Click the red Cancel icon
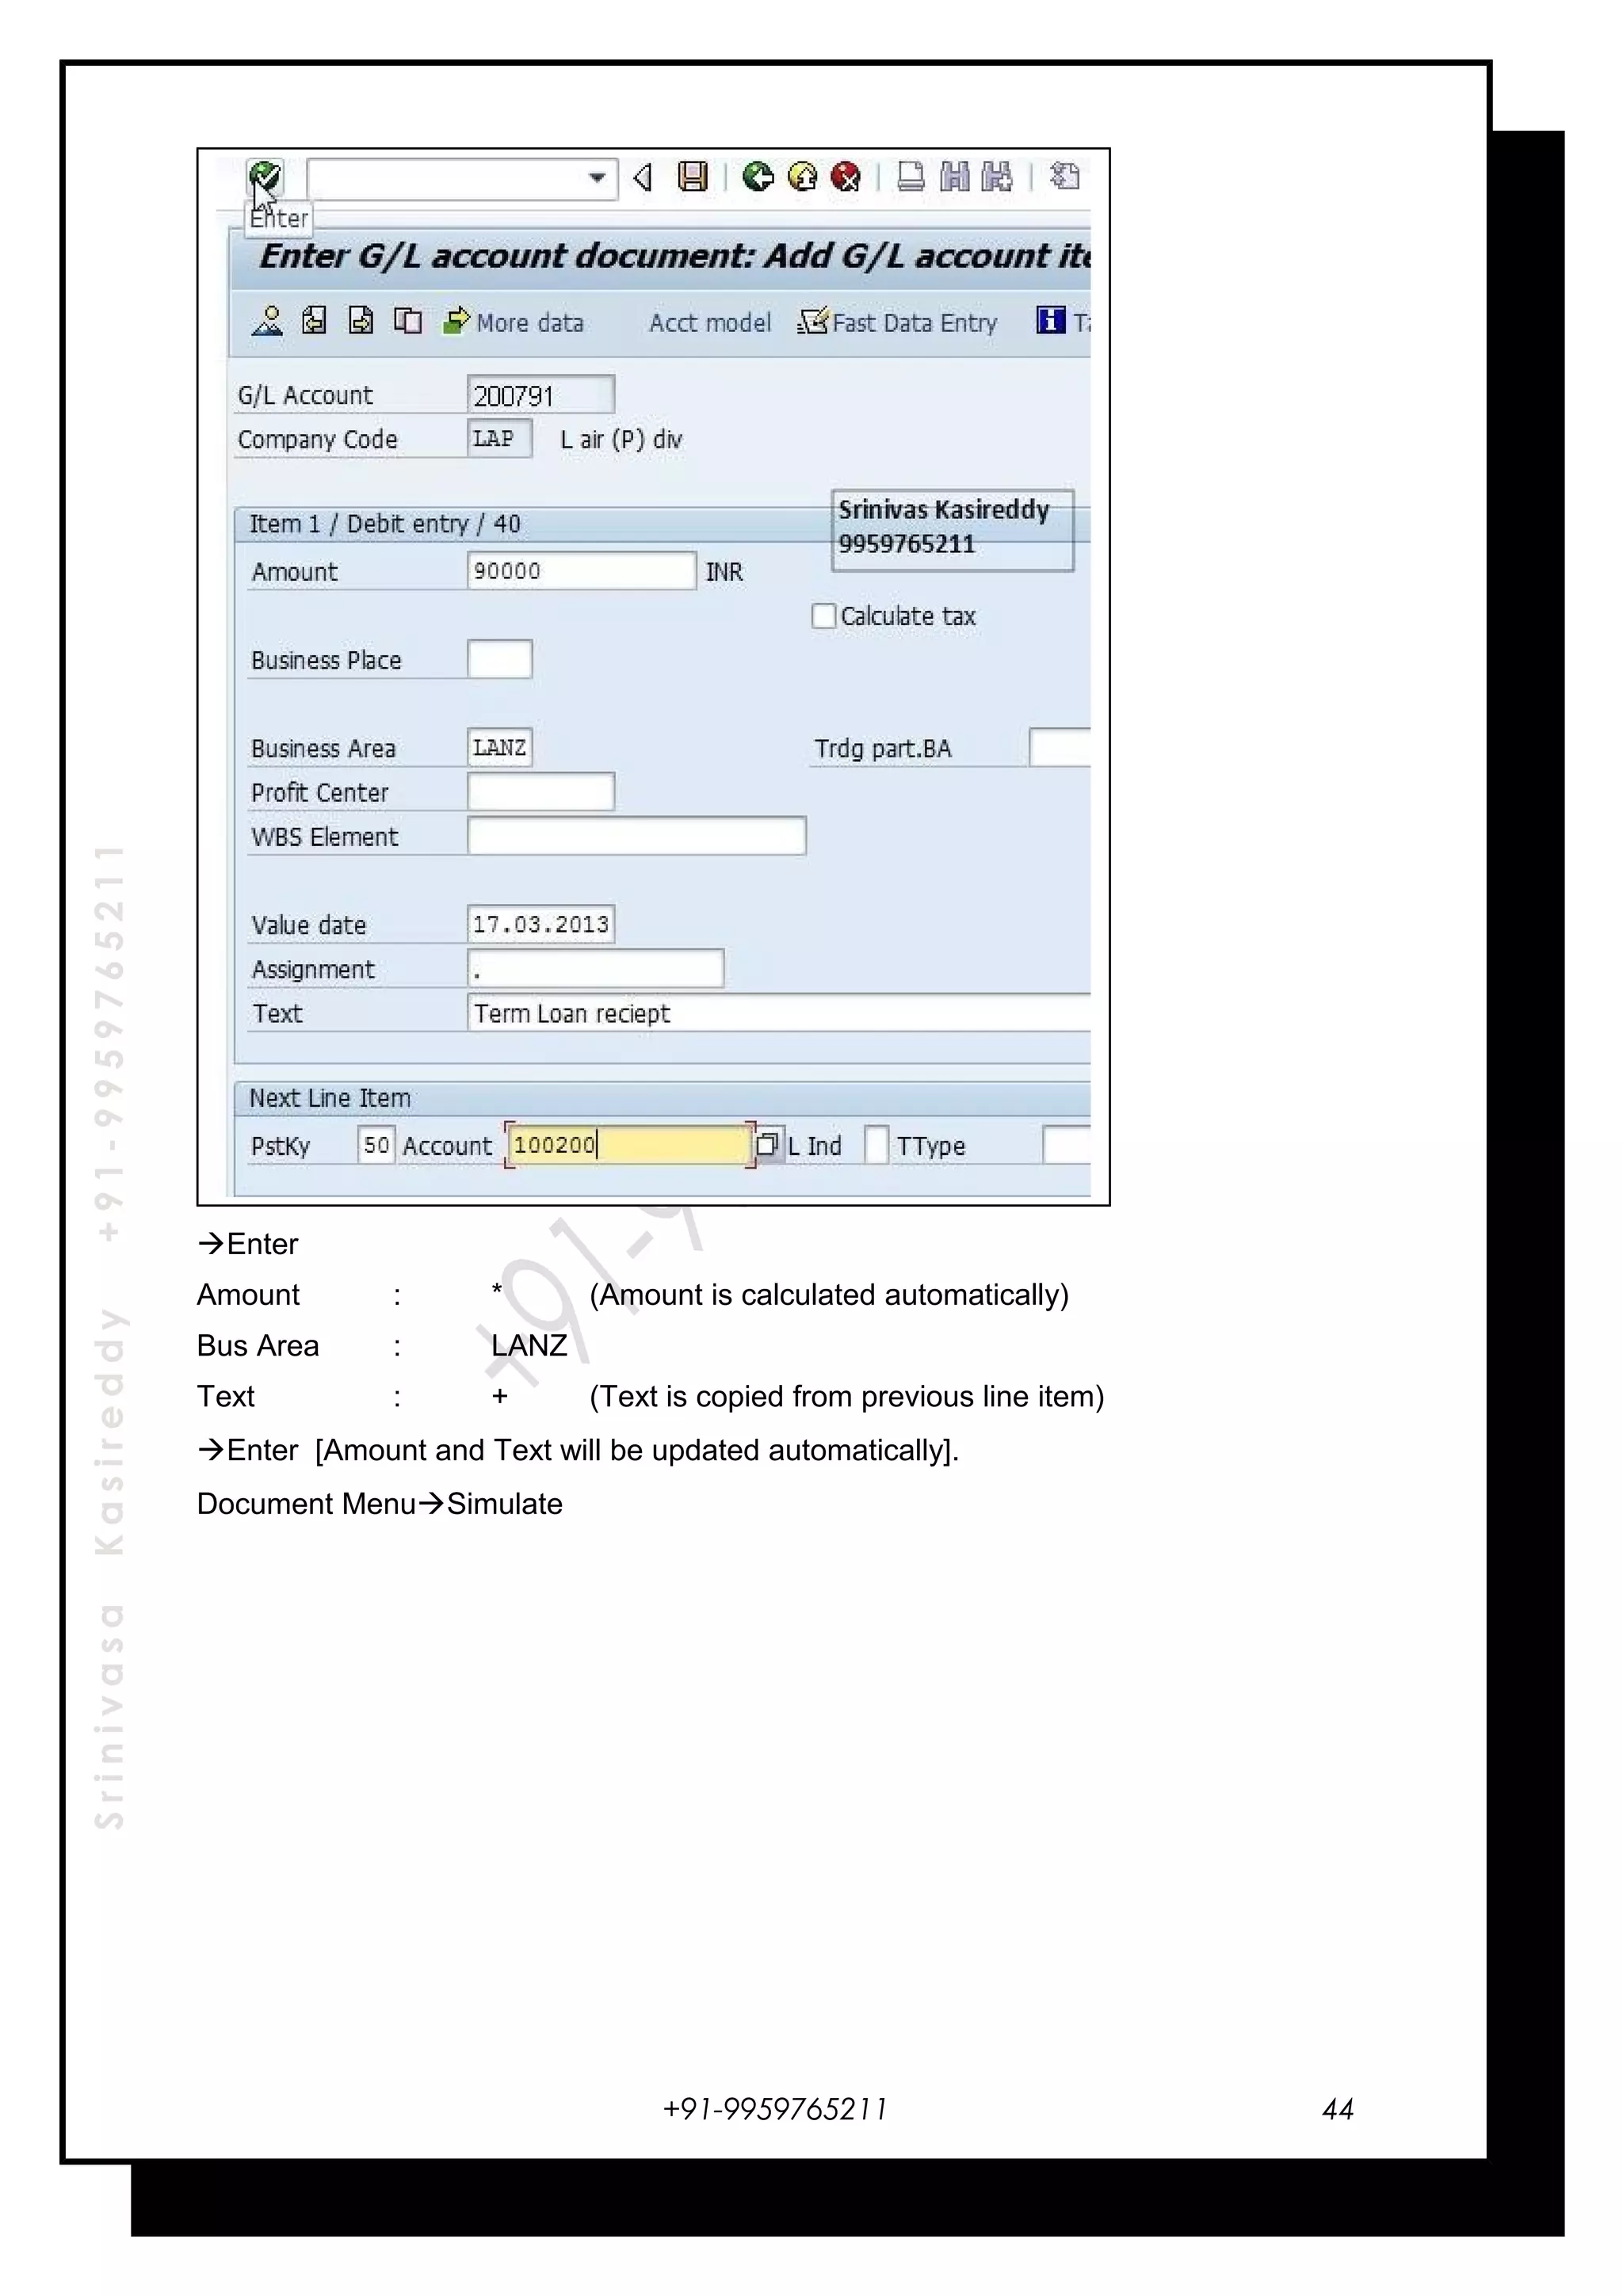 [x=846, y=177]
